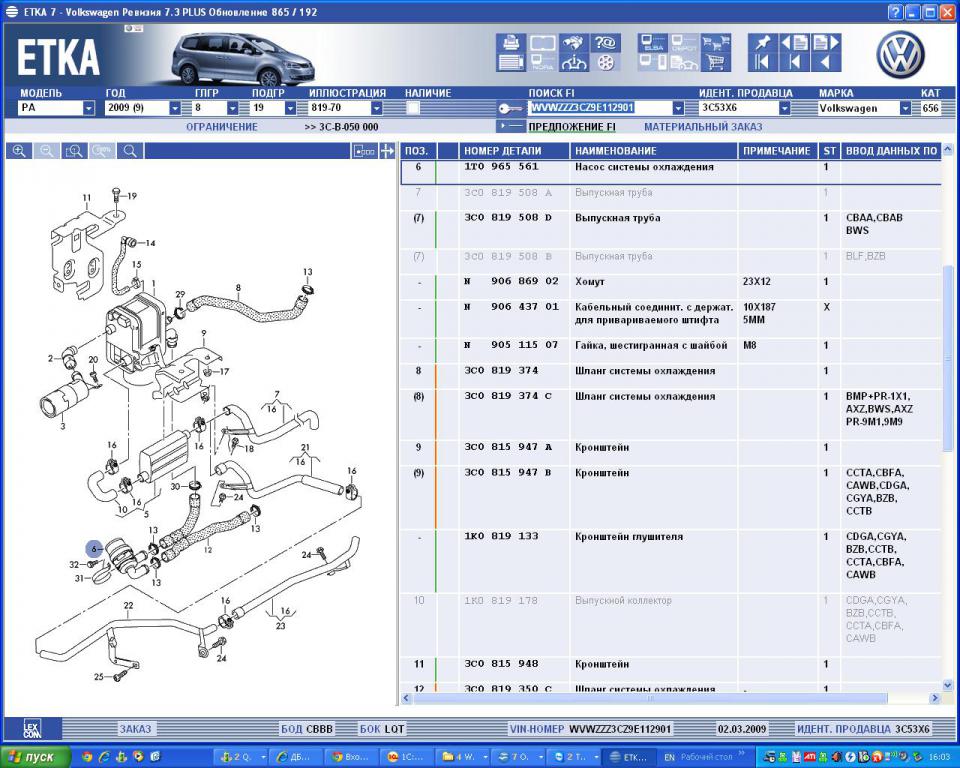Switch to the 1C taskbar item
The image size is (960, 768).
coord(407,757)
